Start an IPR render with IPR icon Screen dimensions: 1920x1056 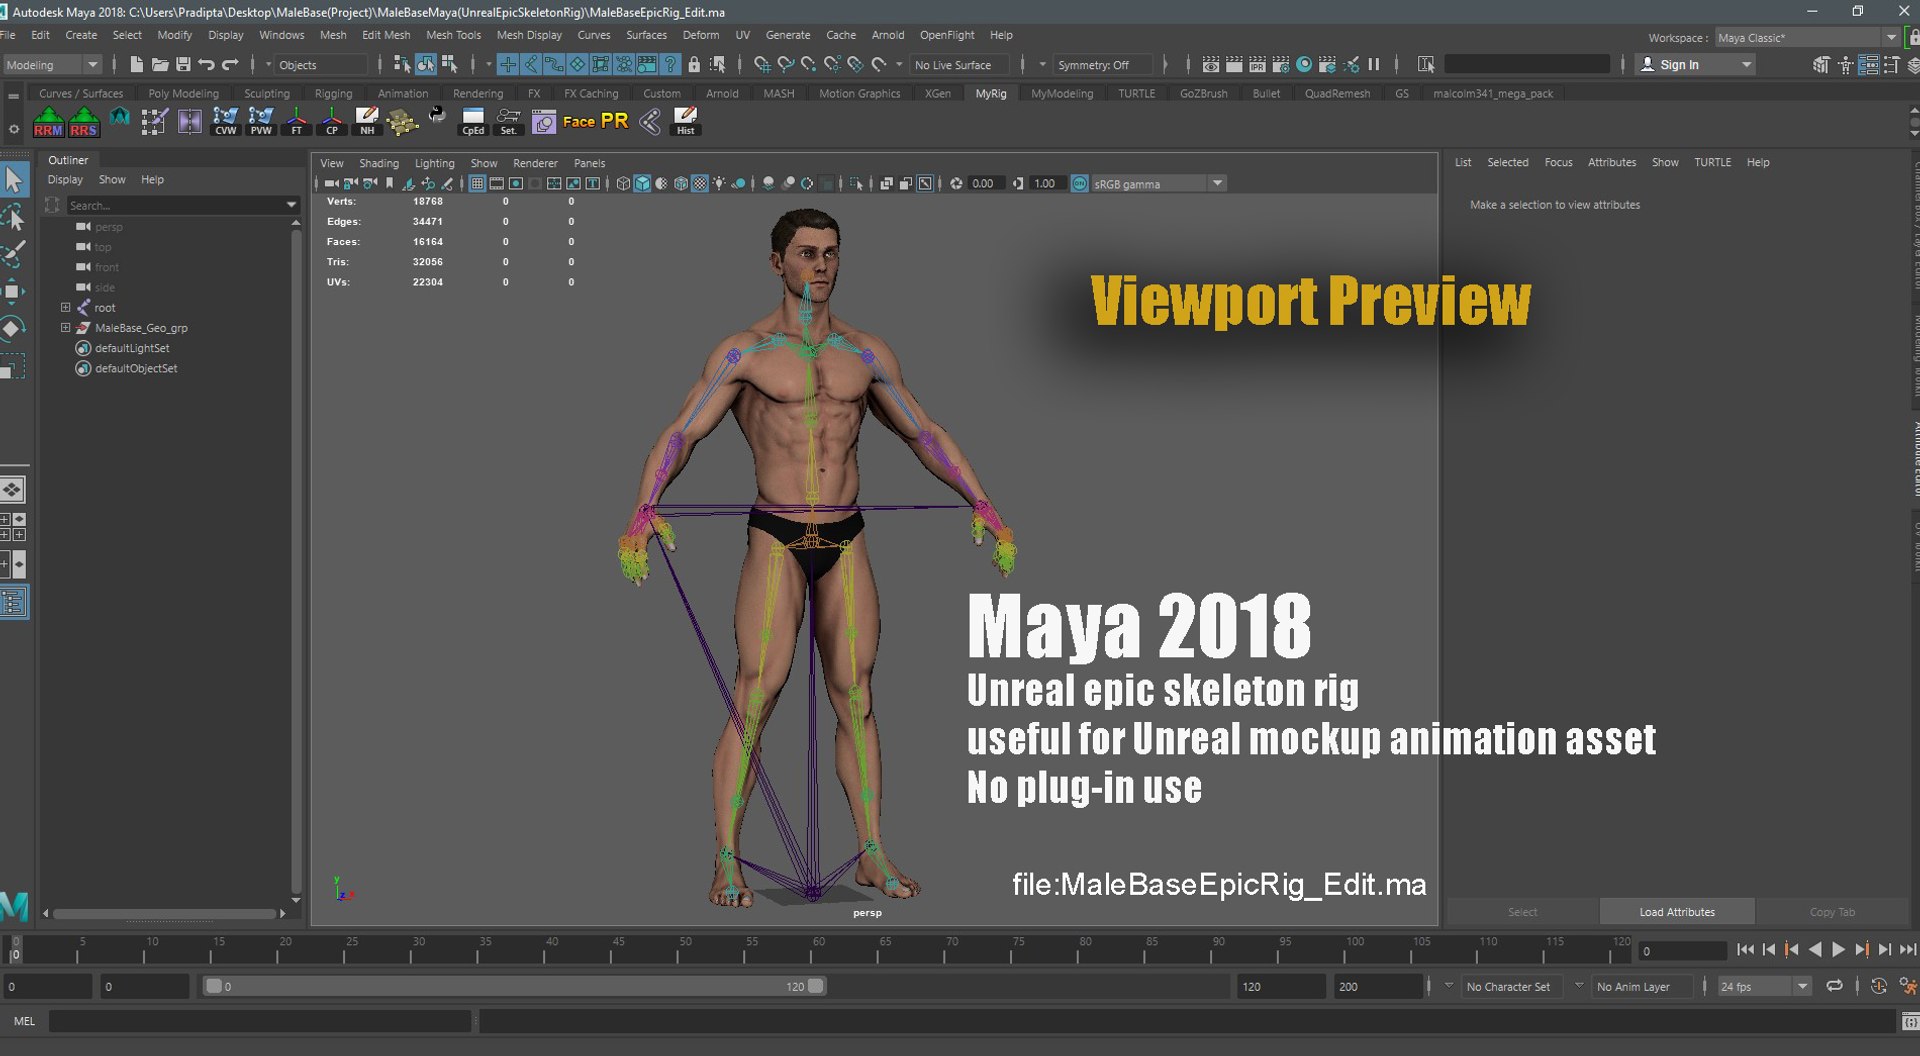(1257, 65)
